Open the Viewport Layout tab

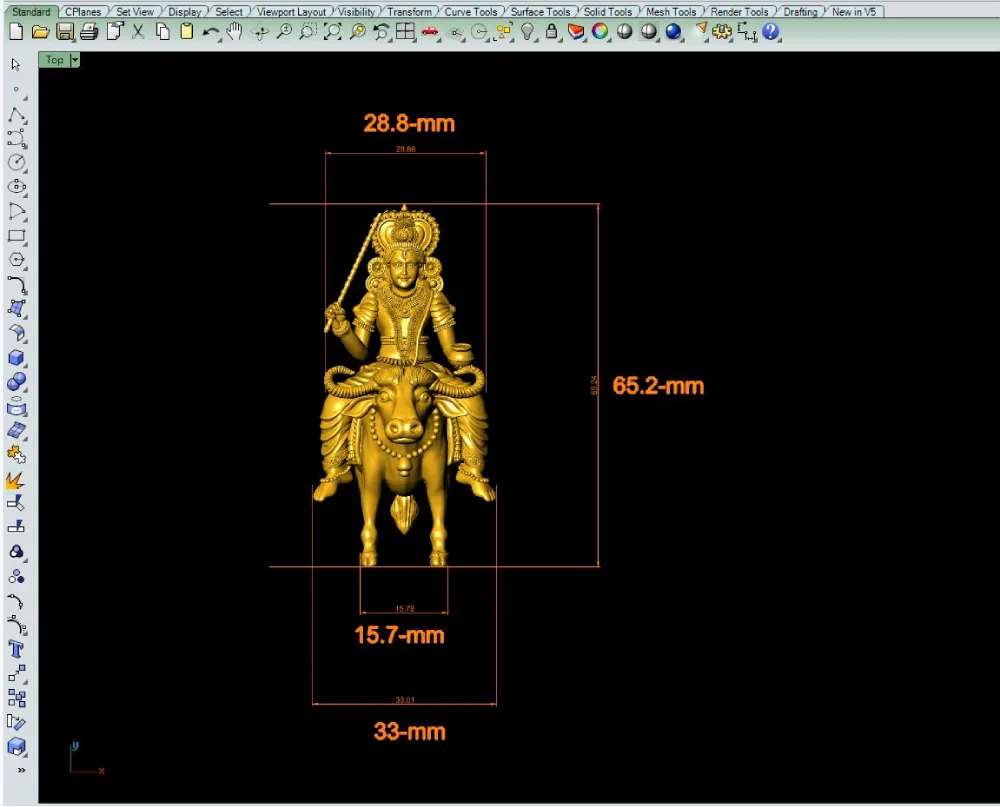pos(291,11)
